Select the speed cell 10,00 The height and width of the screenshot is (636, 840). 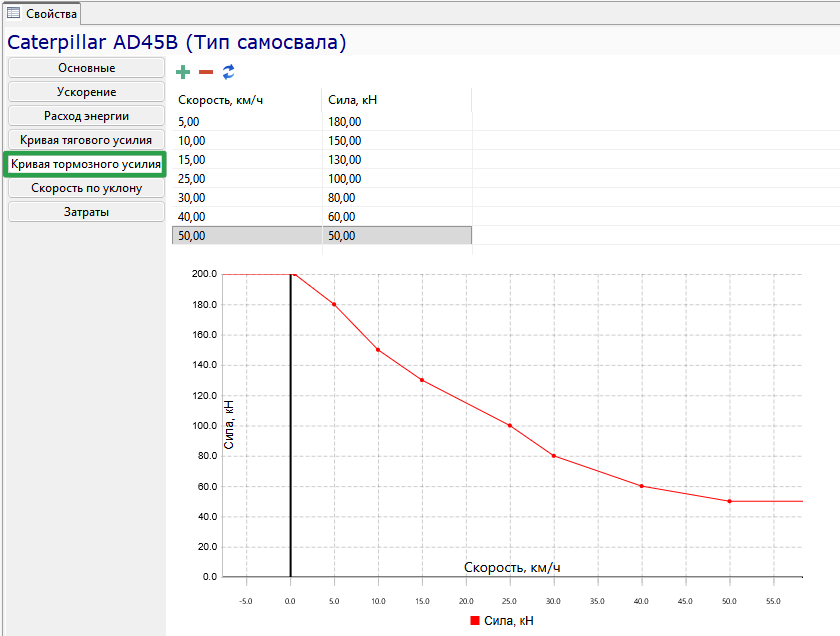(x=247, y=141)
